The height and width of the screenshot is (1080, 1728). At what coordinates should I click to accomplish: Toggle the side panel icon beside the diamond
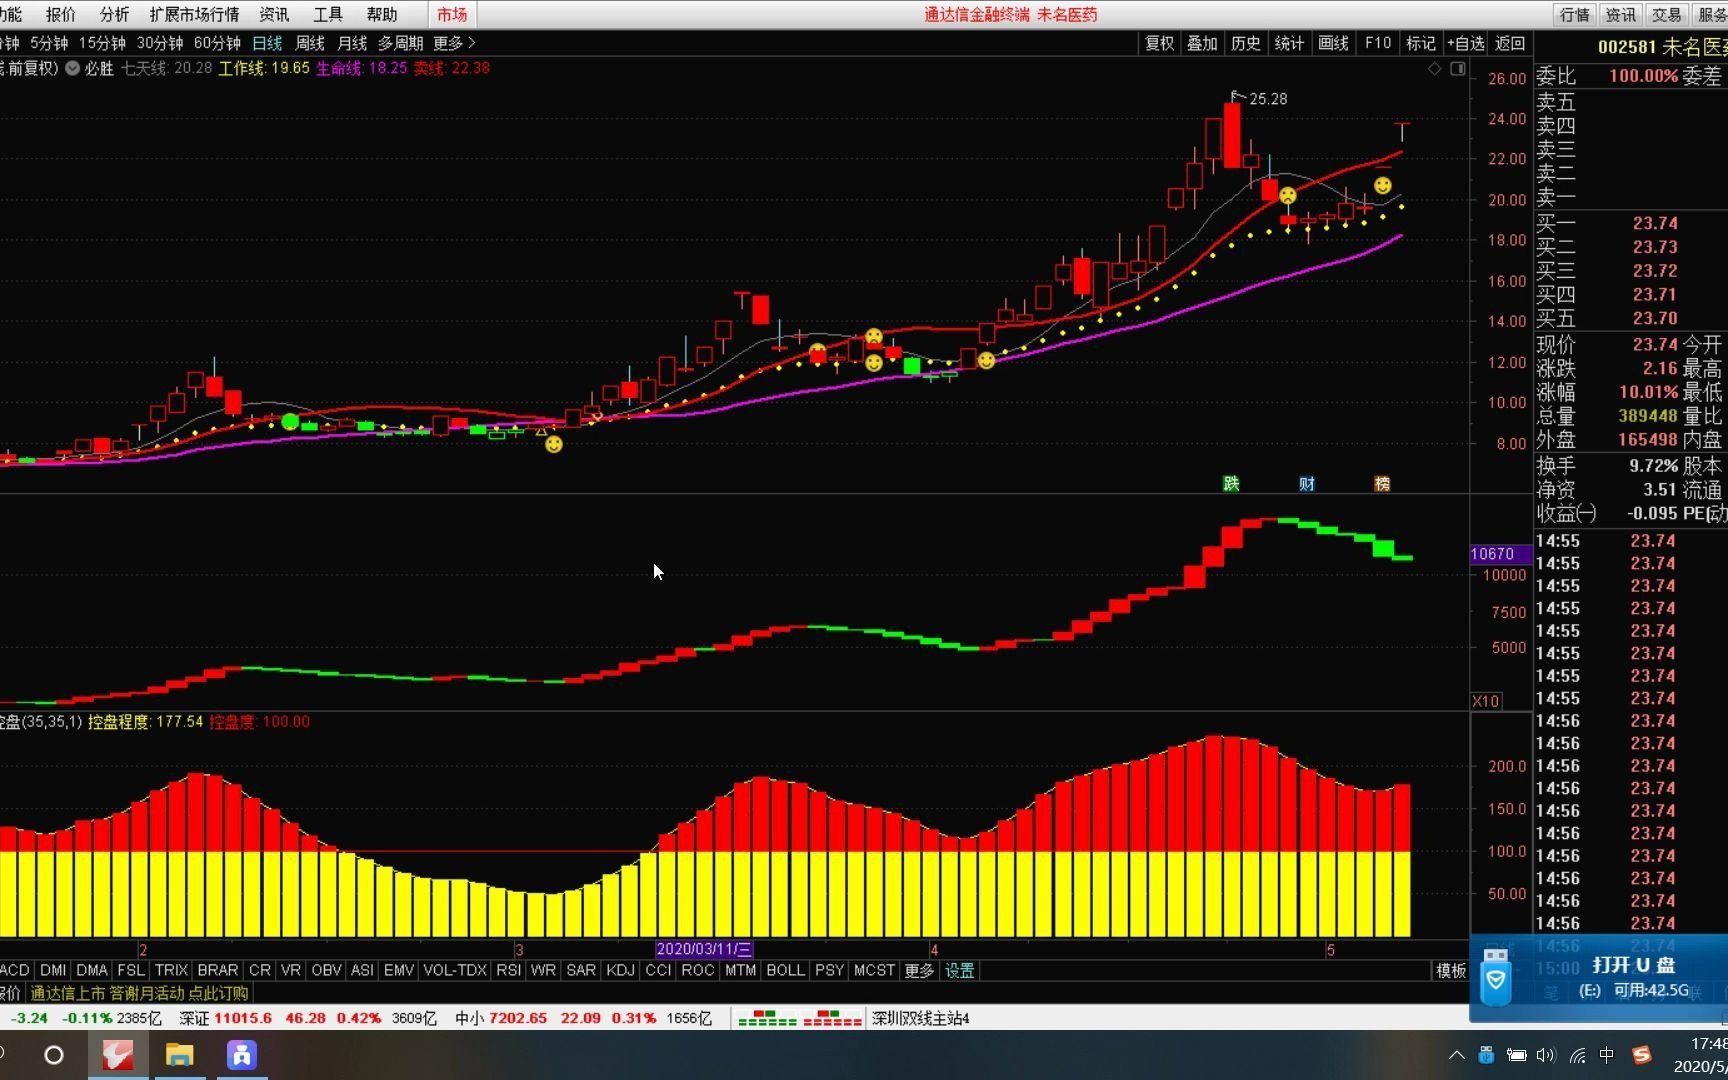1458,68
